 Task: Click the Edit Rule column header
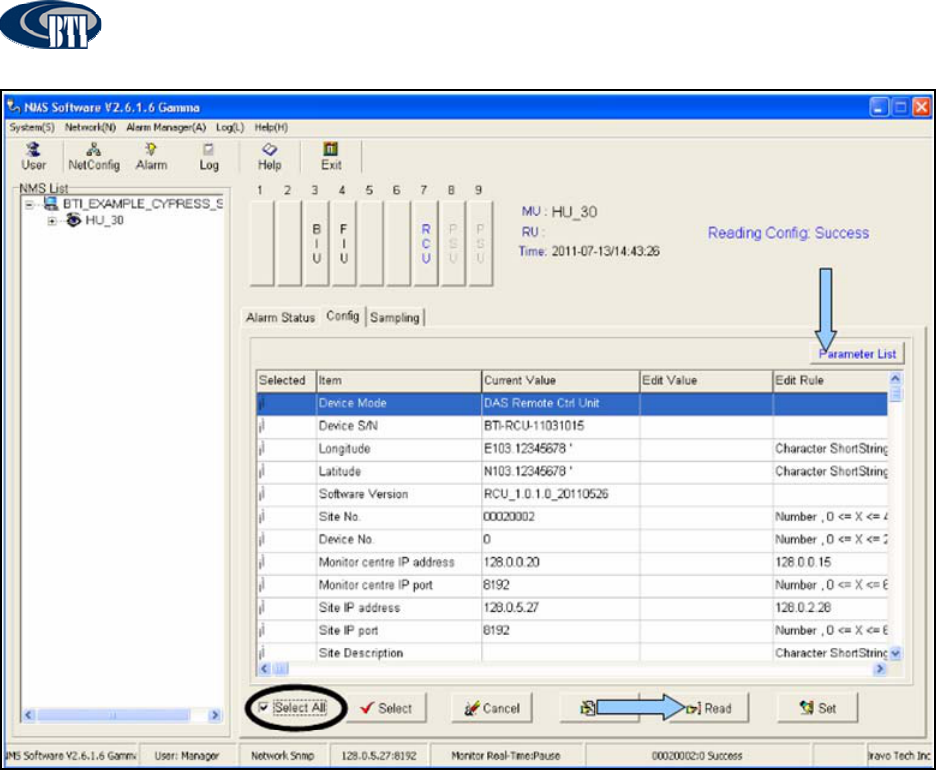click(830, 381)
